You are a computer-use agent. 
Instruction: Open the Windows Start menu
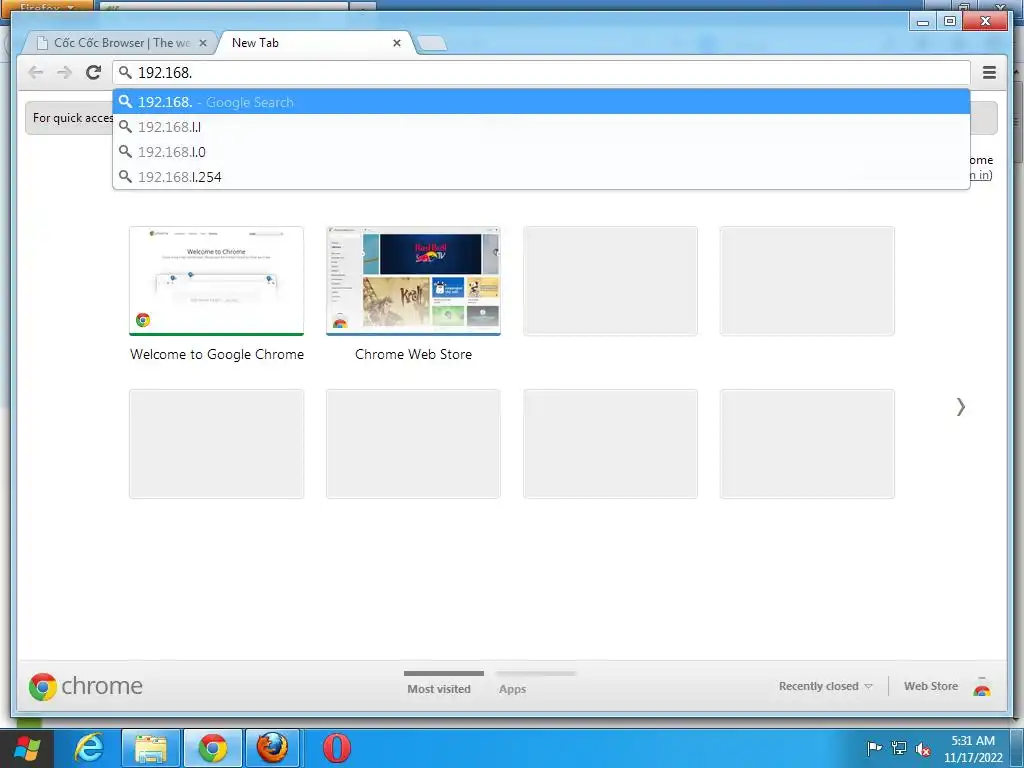[26, 748]
